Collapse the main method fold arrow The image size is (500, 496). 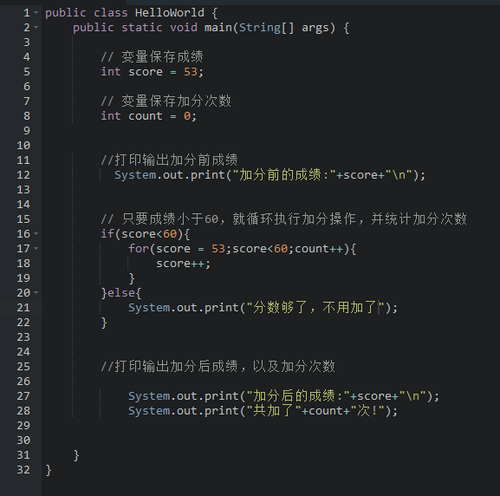point(36,27)
